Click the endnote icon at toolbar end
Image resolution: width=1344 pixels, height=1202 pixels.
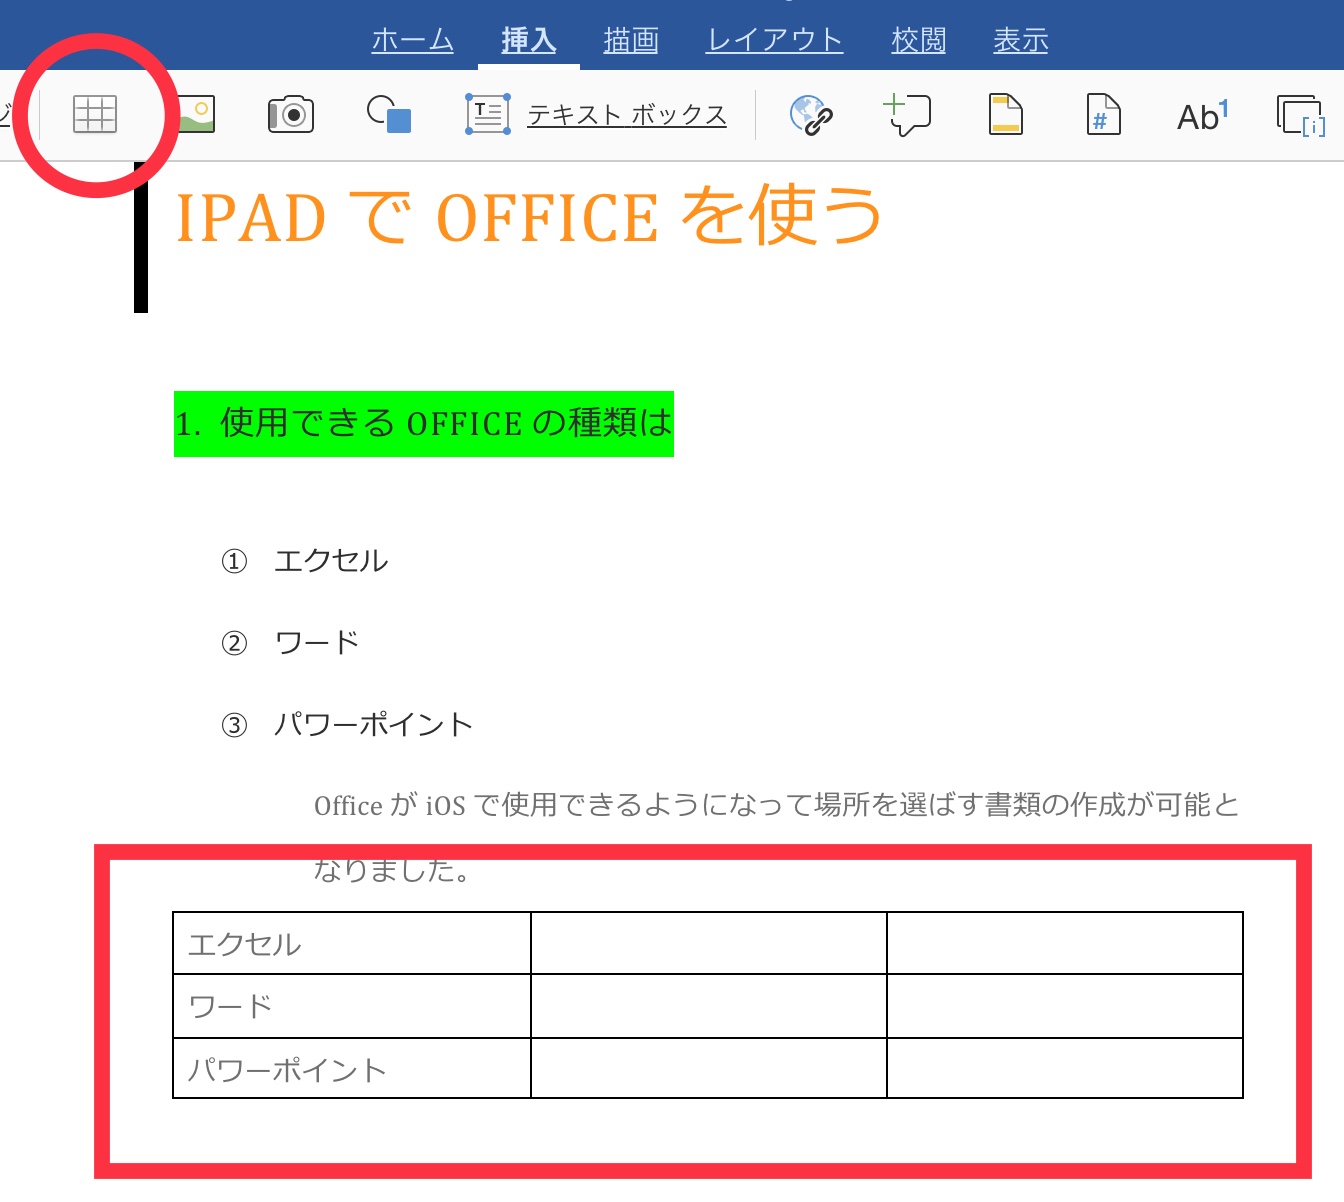pos(1301,115)
